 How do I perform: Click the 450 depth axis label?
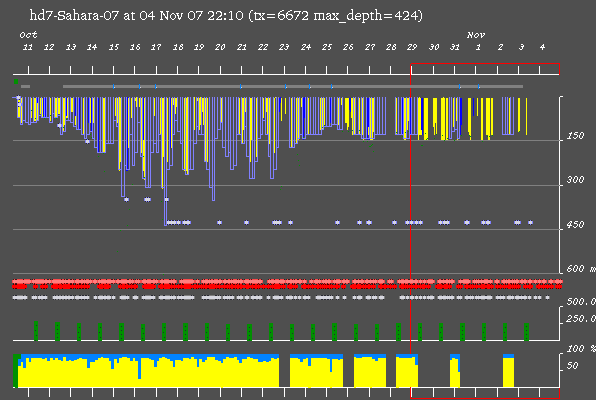[x=575, y=224]
